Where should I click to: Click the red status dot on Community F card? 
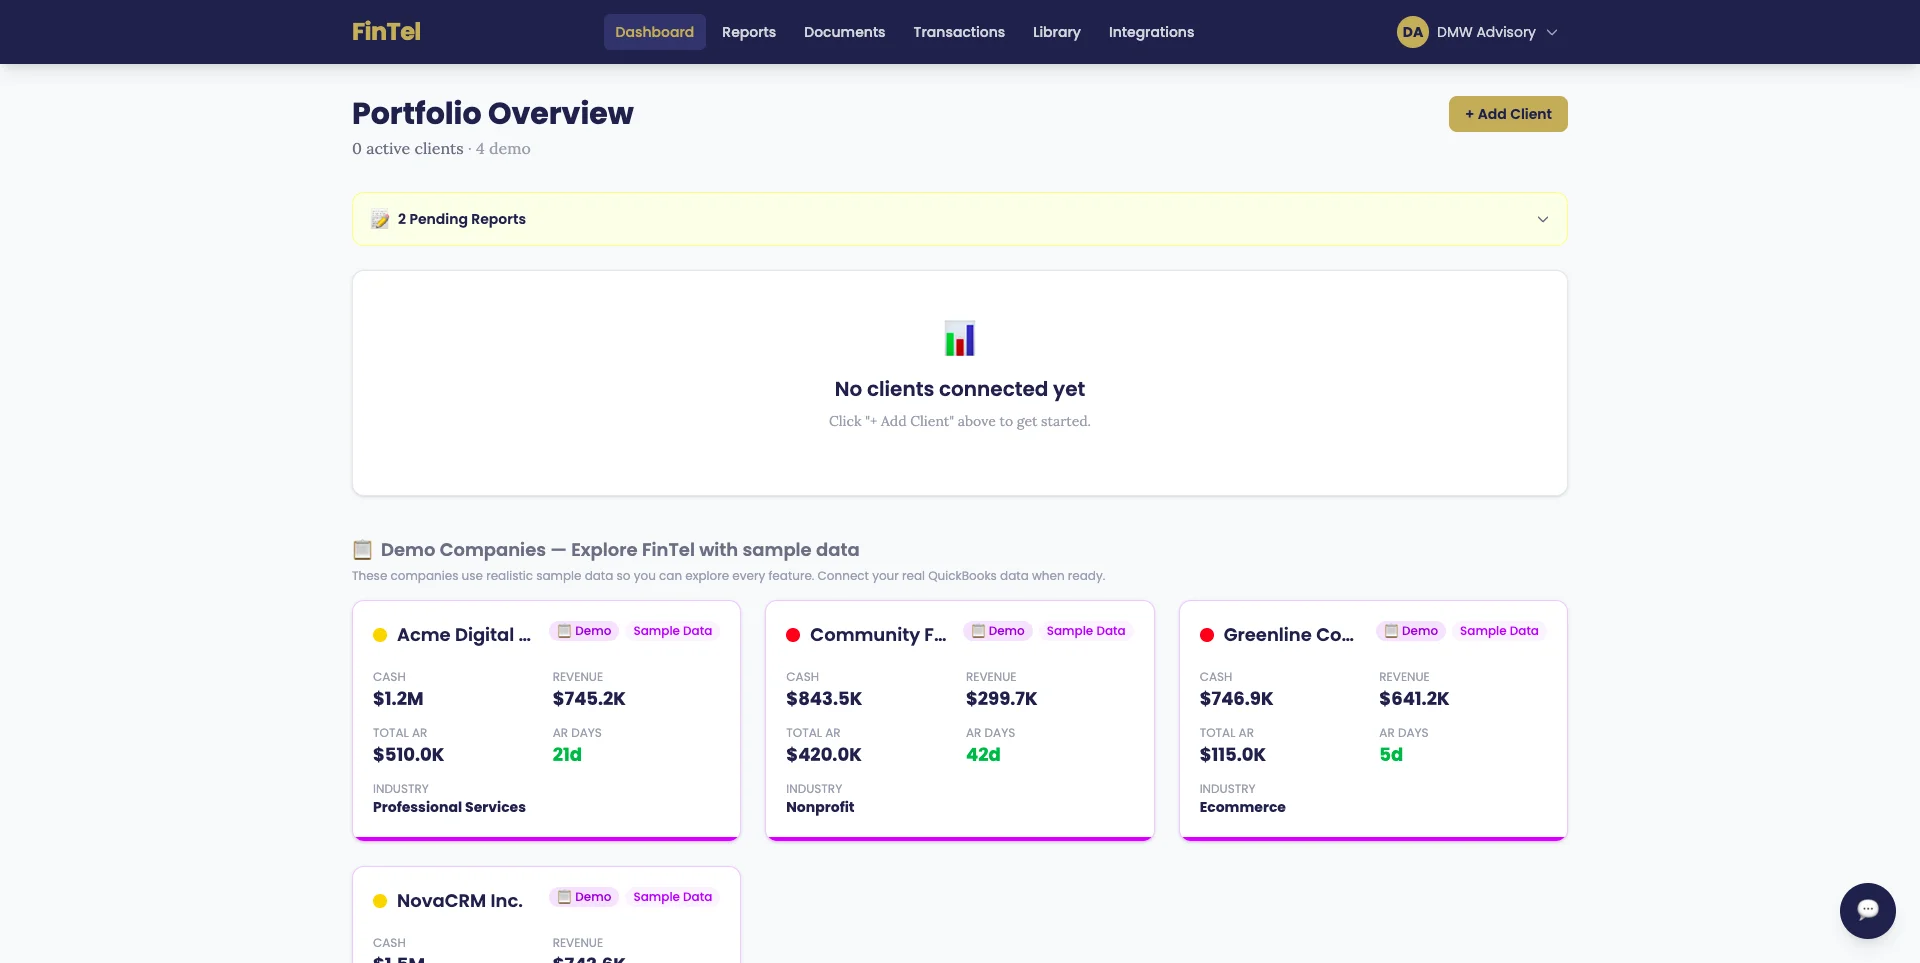pos(793,635)
